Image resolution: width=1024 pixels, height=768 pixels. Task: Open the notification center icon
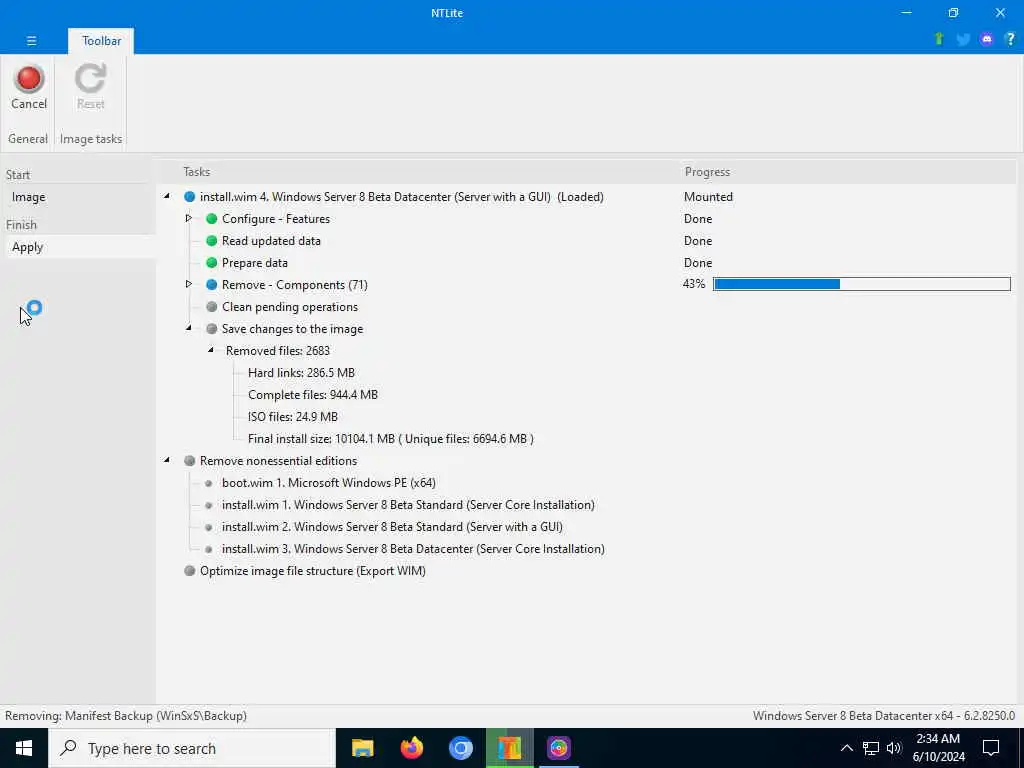[x=991, y=748]
